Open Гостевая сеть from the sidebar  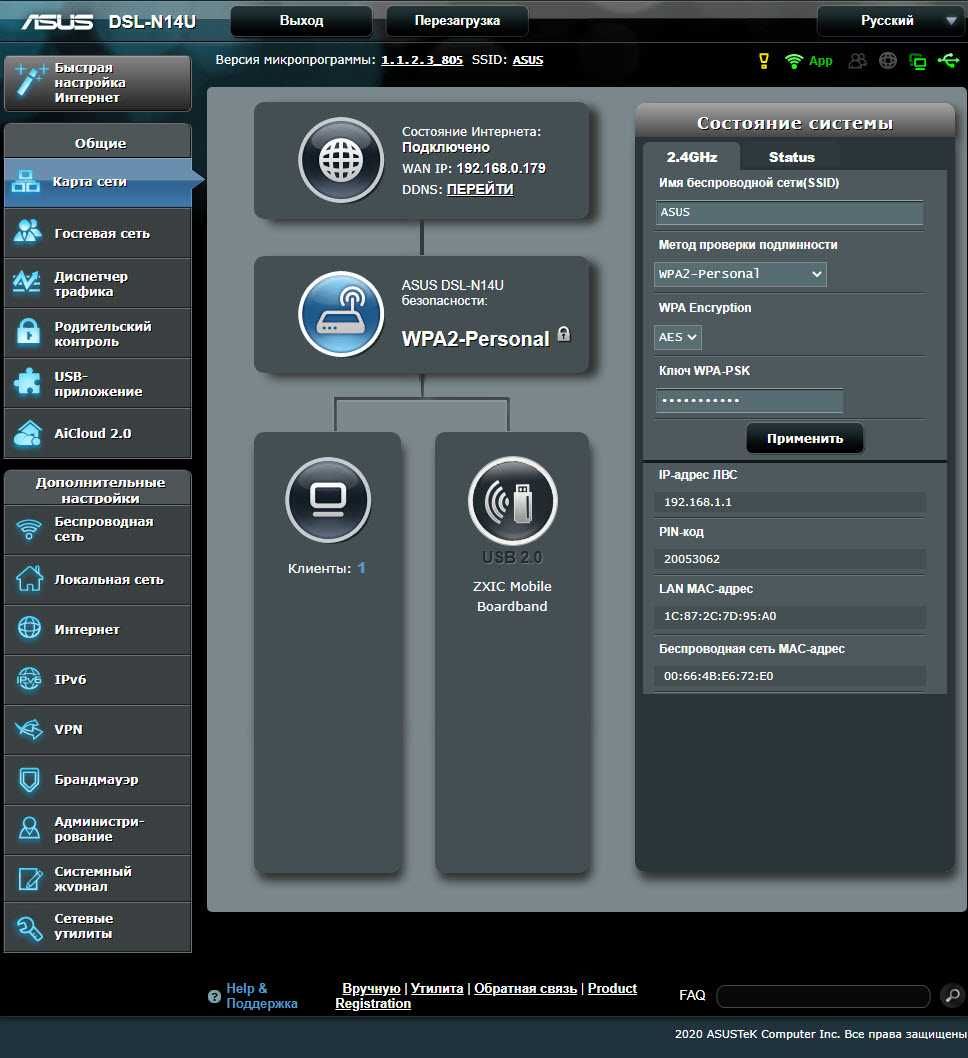(98, 233)
